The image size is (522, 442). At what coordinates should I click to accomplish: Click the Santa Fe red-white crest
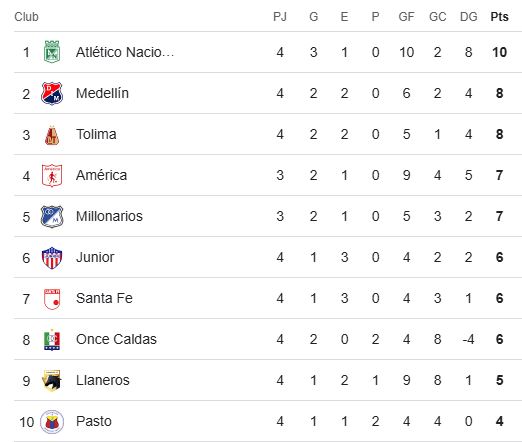52,299
